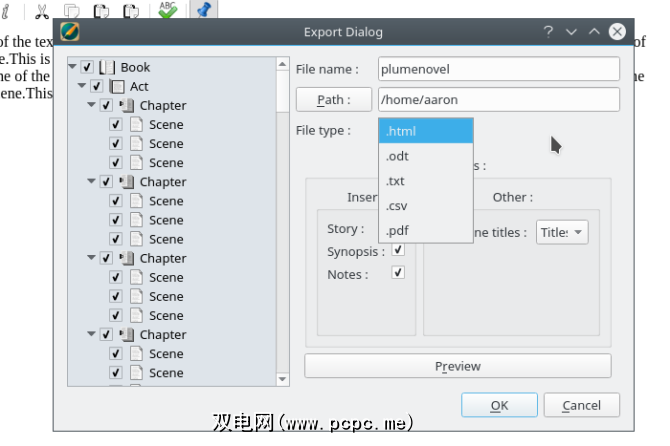Click the tree scrollbar up arrow
The image size is (670, 446).
282,65
